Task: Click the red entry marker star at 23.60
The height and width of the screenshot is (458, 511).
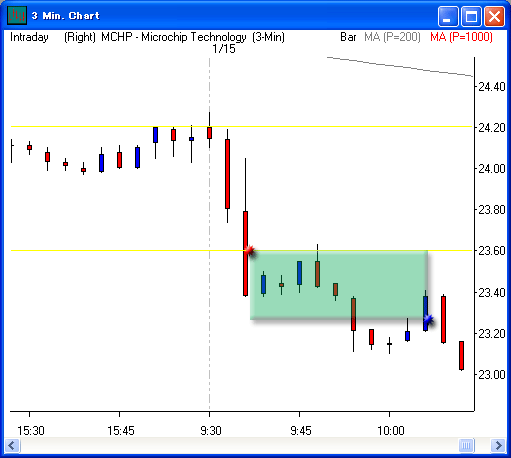Action: (250, 250)
